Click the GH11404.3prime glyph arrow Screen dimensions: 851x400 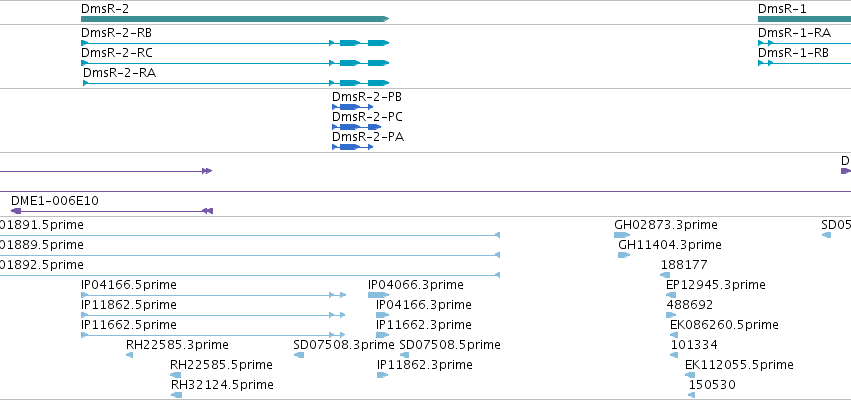click(624, 255)
